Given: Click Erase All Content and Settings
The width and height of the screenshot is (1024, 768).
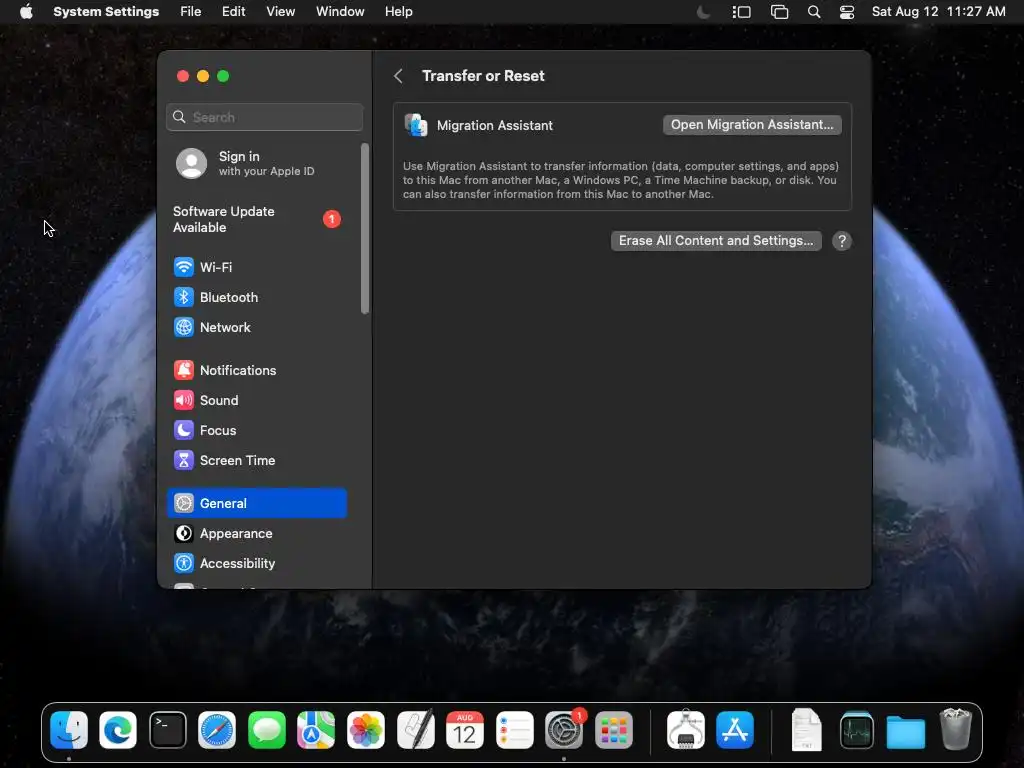Looking at the screenshot, I should click(x=716, y=241).
